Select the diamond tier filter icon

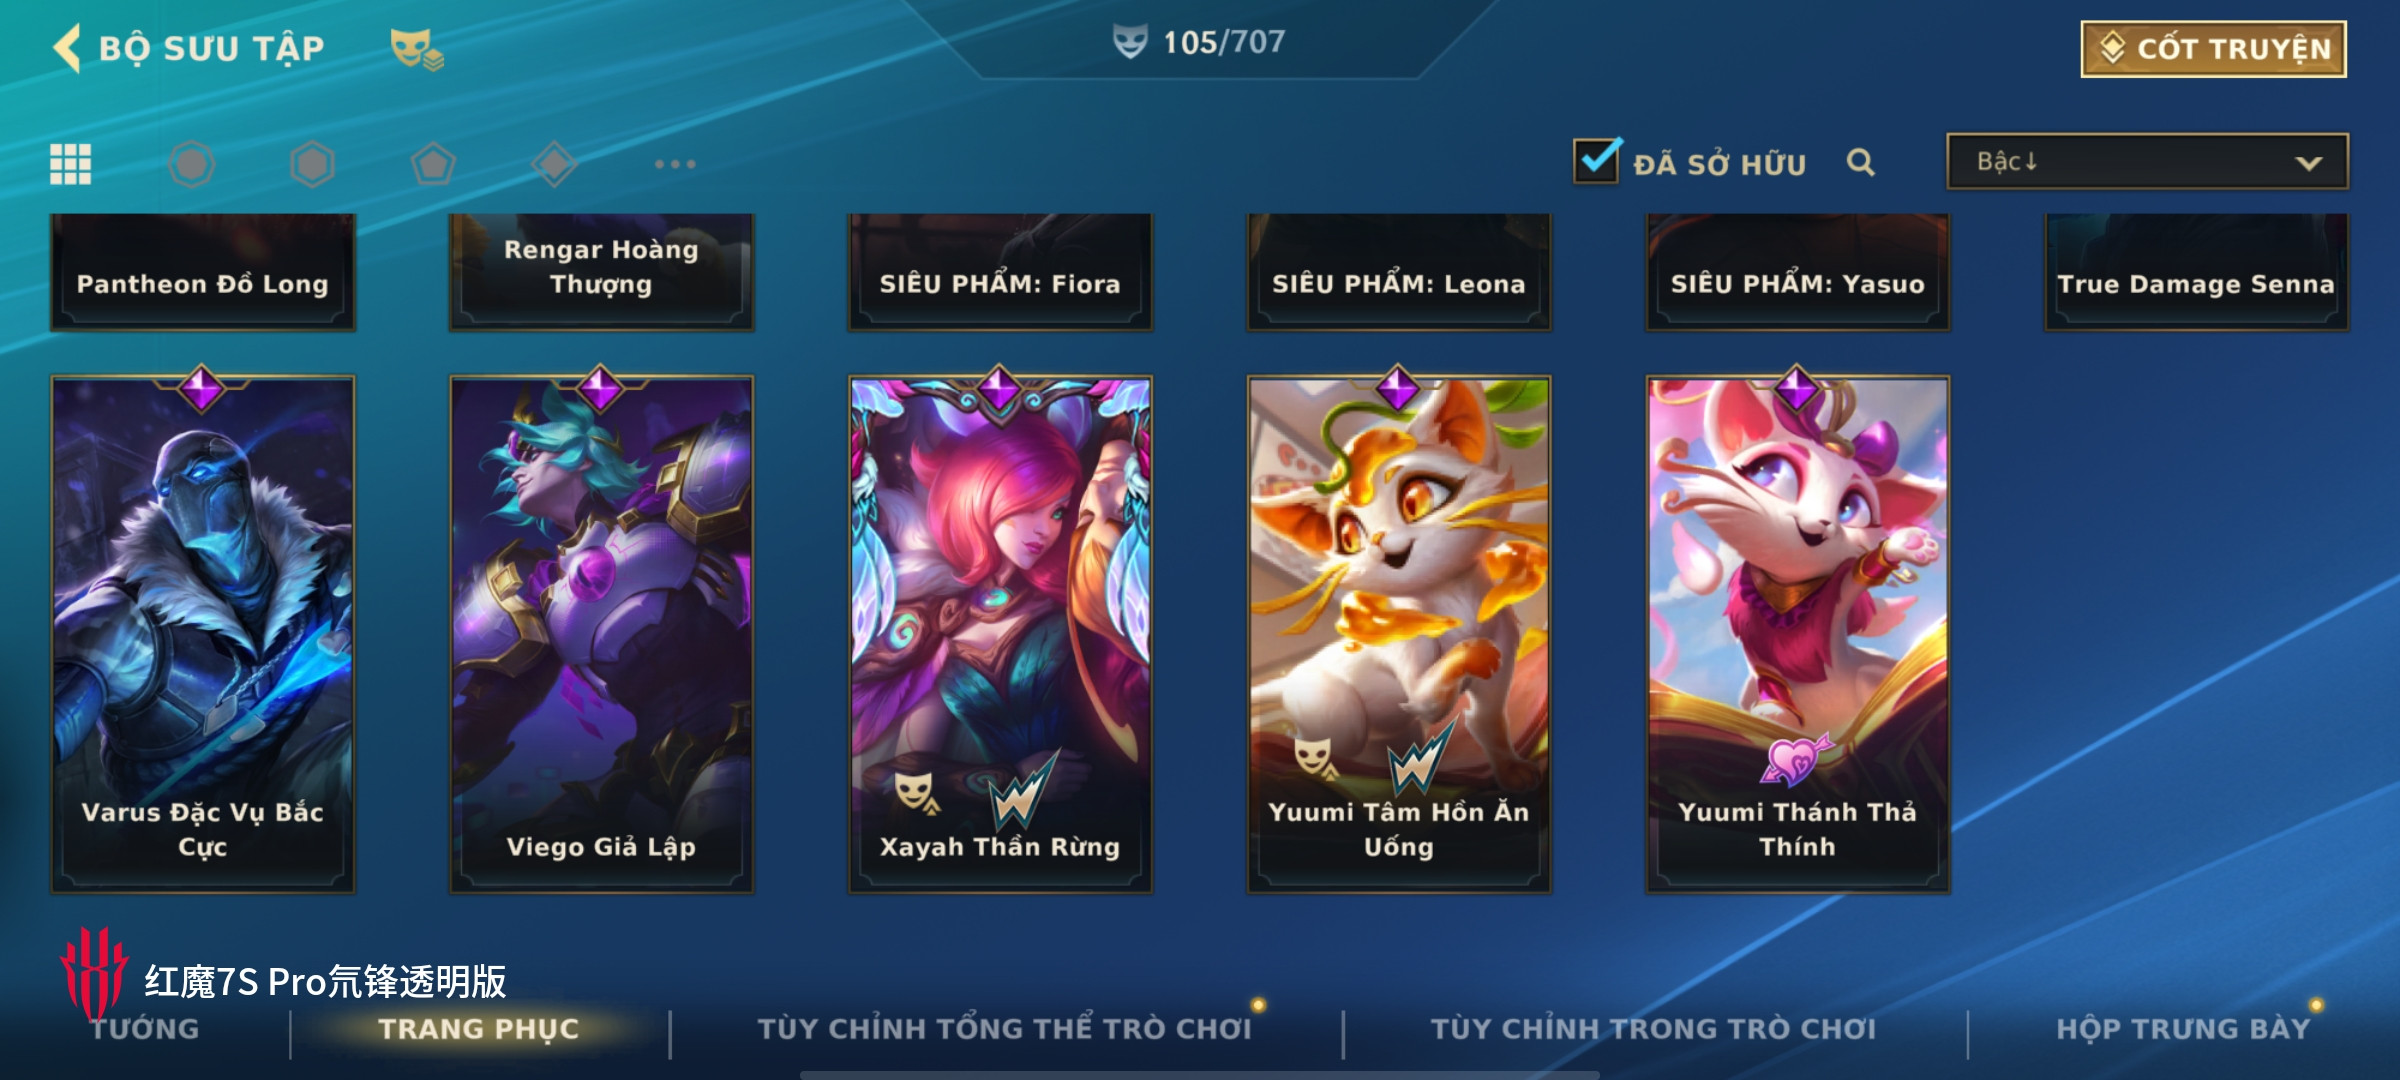click(x=554, y=164)
